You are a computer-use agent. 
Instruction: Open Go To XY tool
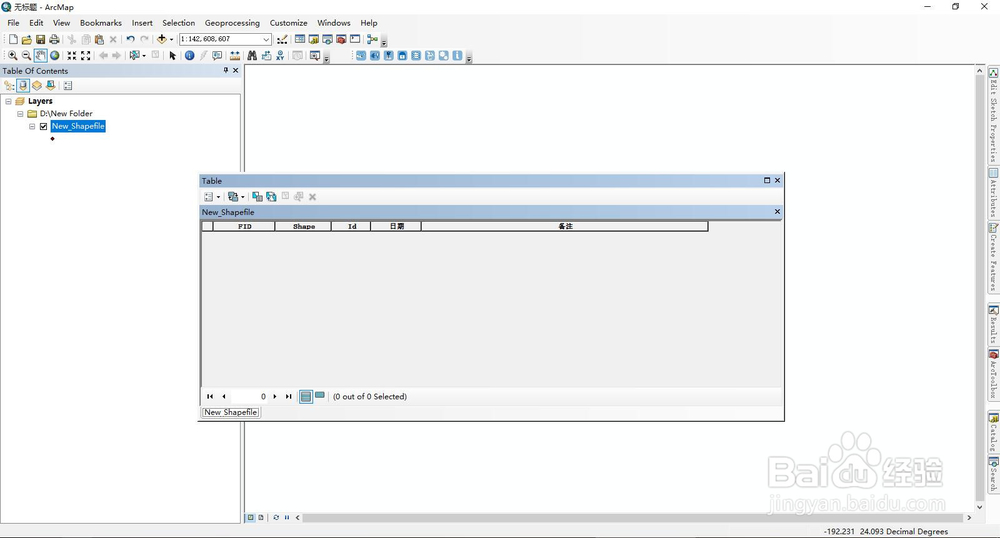click(x=280, y=56)
